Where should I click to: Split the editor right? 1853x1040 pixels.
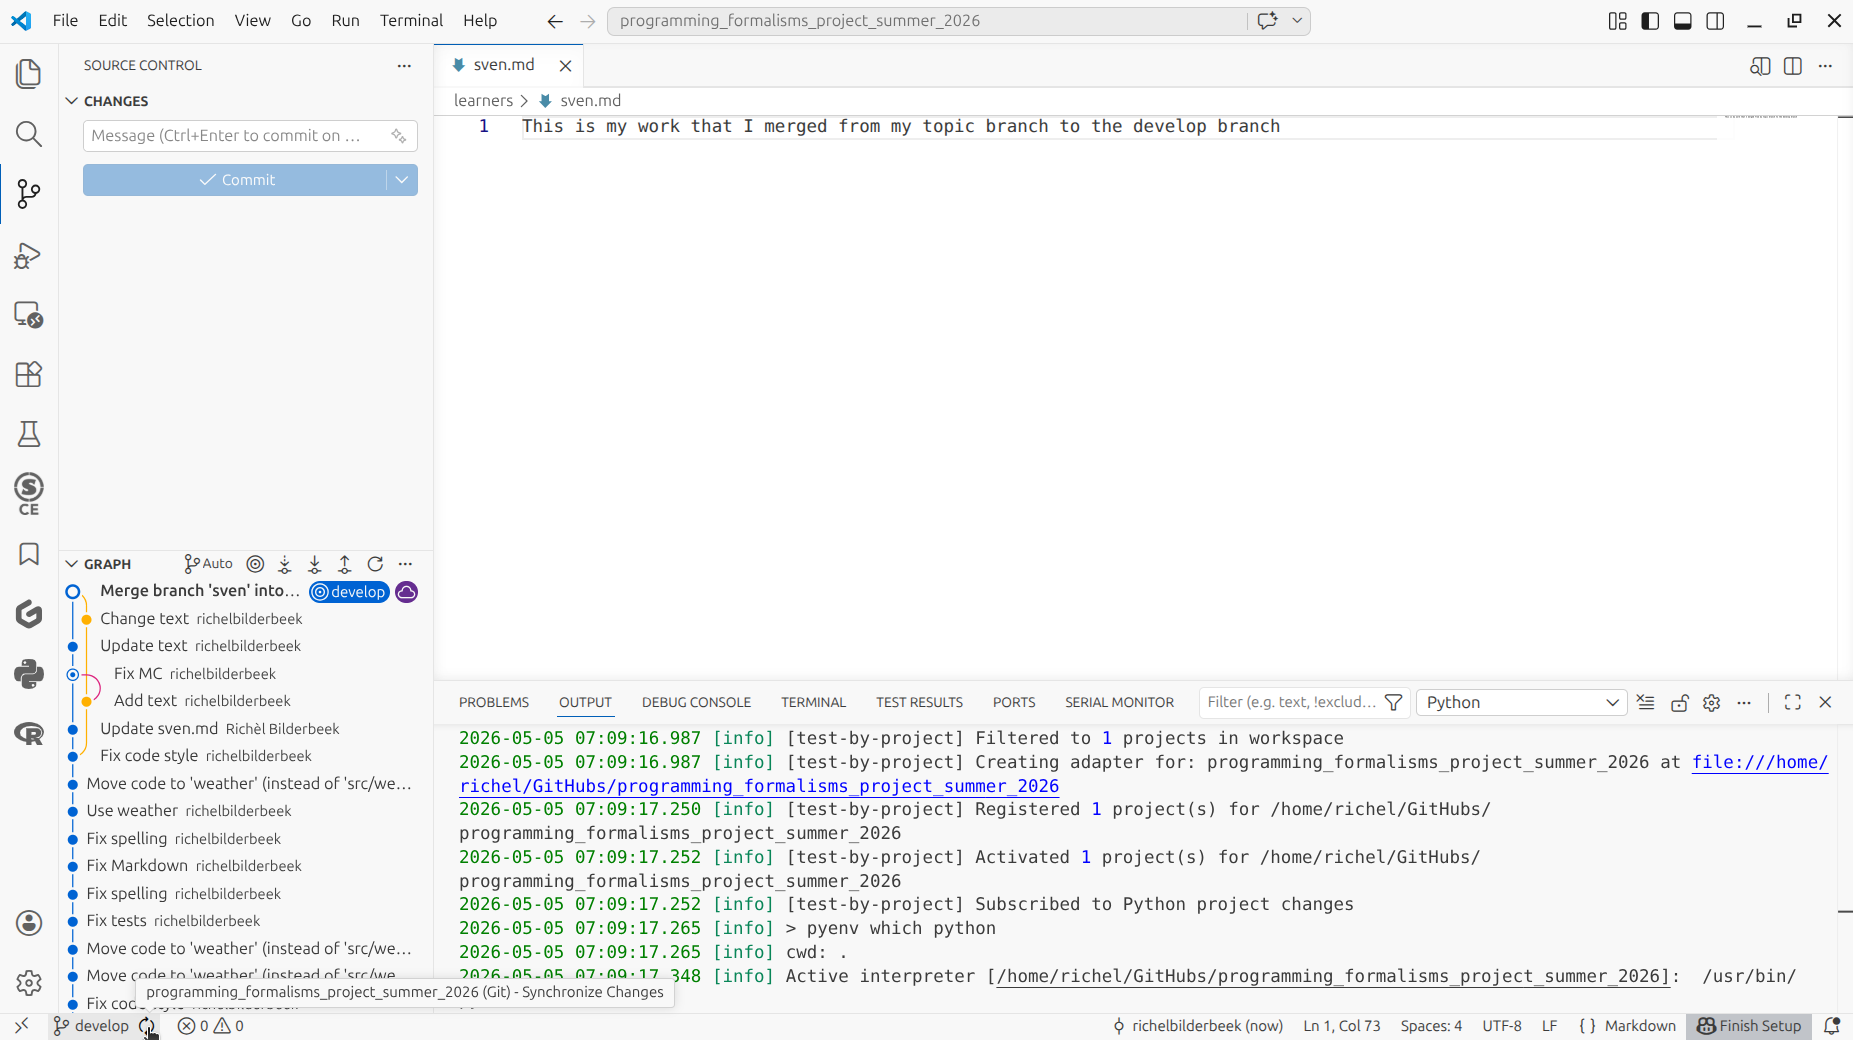click(1793, 66)
